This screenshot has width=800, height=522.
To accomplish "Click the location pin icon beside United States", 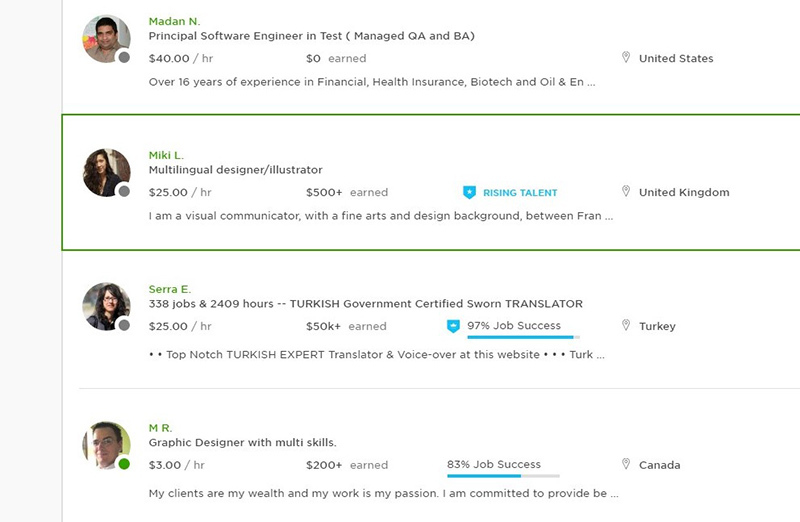I will (x=626, y=58).
